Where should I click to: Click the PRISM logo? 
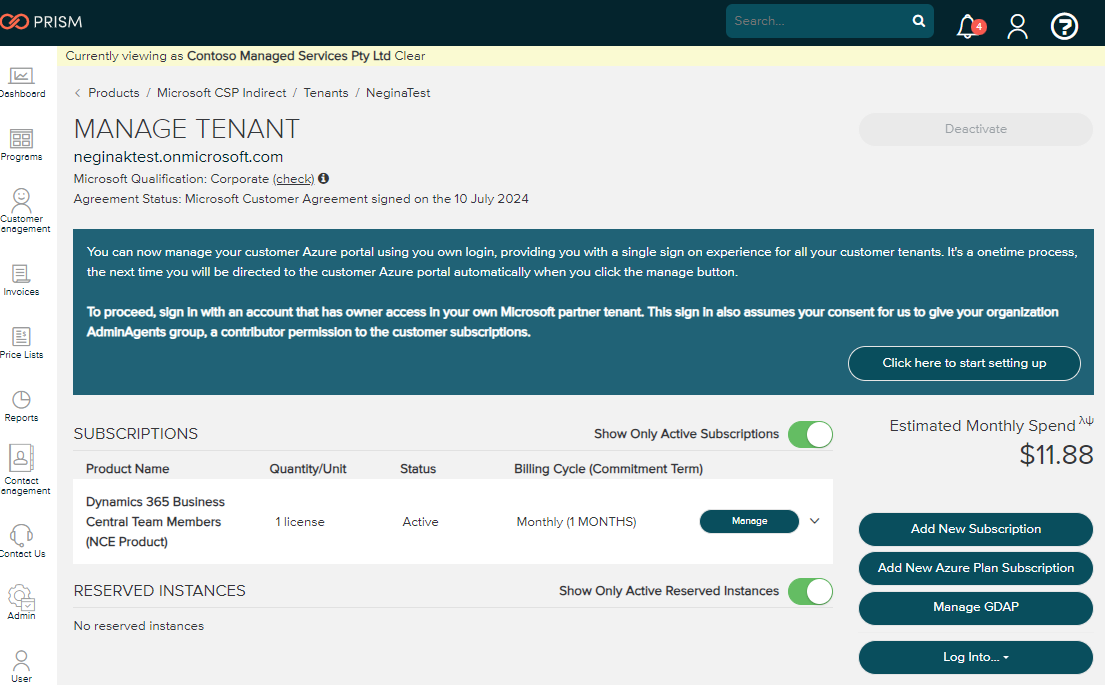[41, 22]
